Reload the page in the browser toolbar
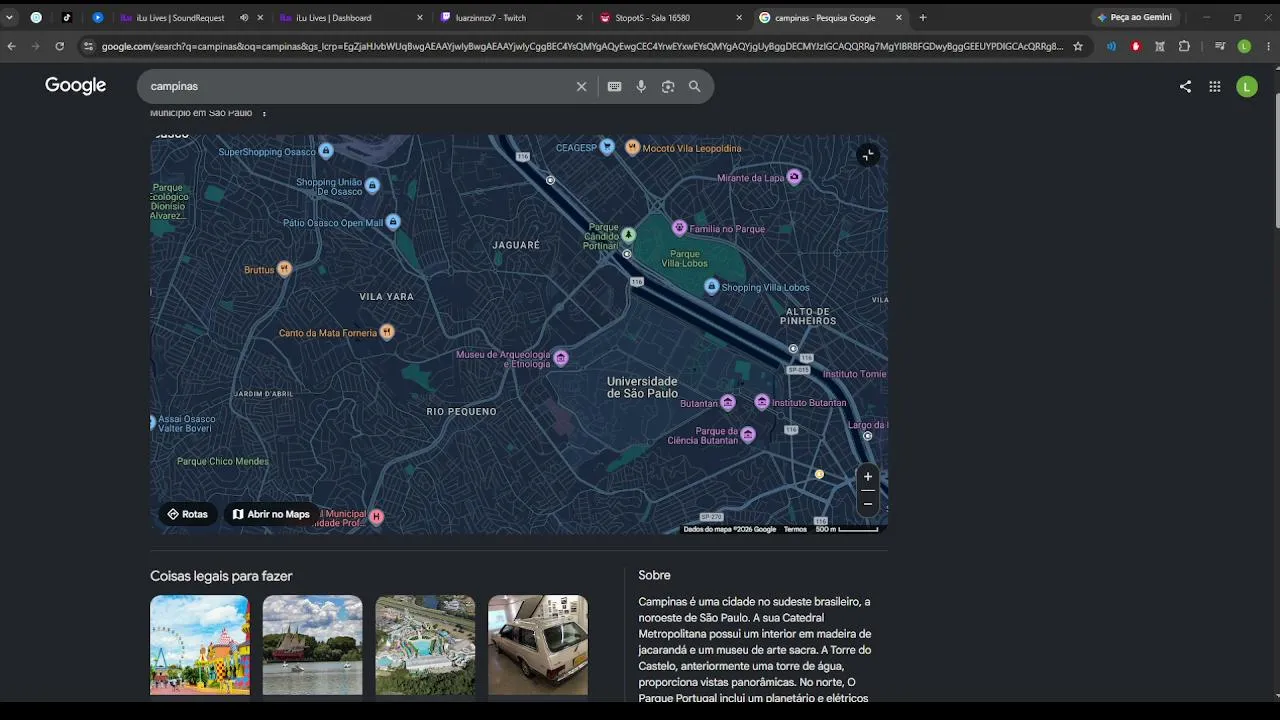The image size is (1280, 720). (60, 46)
